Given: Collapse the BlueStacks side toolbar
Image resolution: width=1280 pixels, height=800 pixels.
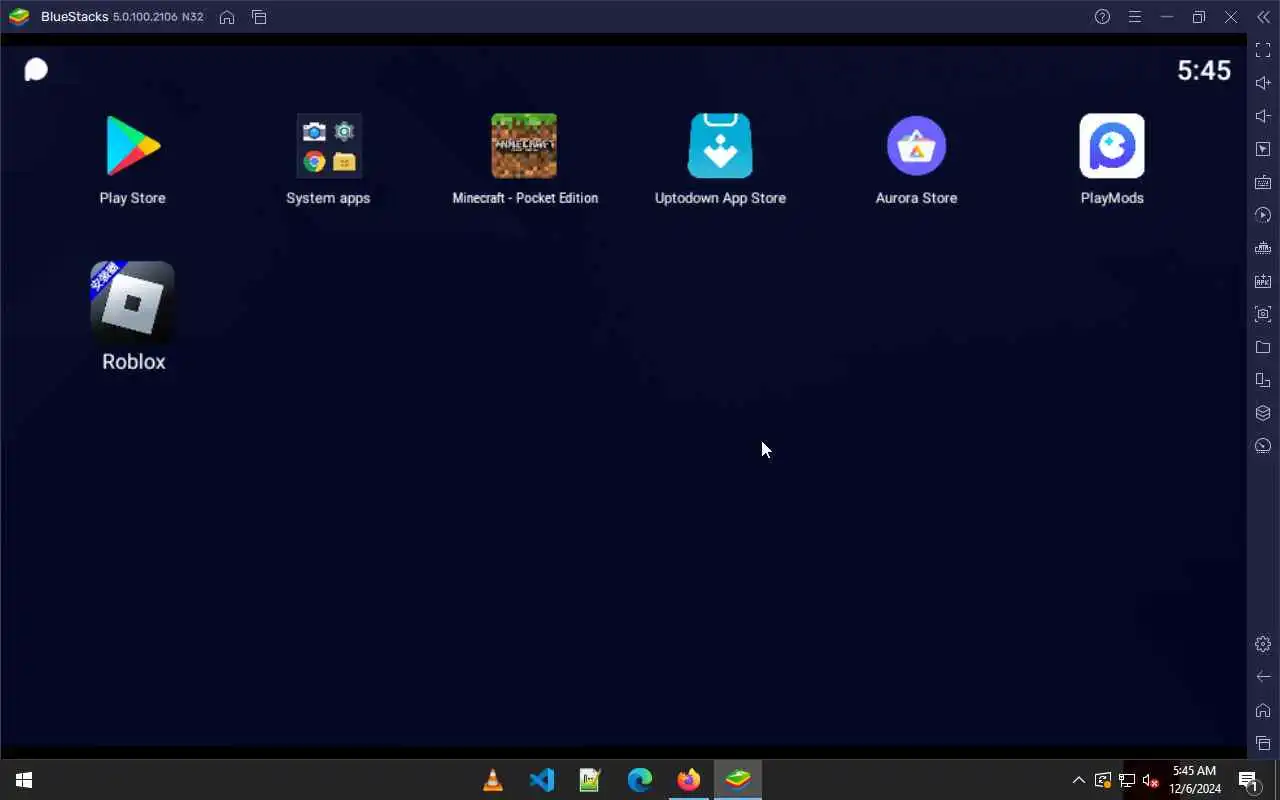Looking at the screenshot, I should coord(1263,17).
